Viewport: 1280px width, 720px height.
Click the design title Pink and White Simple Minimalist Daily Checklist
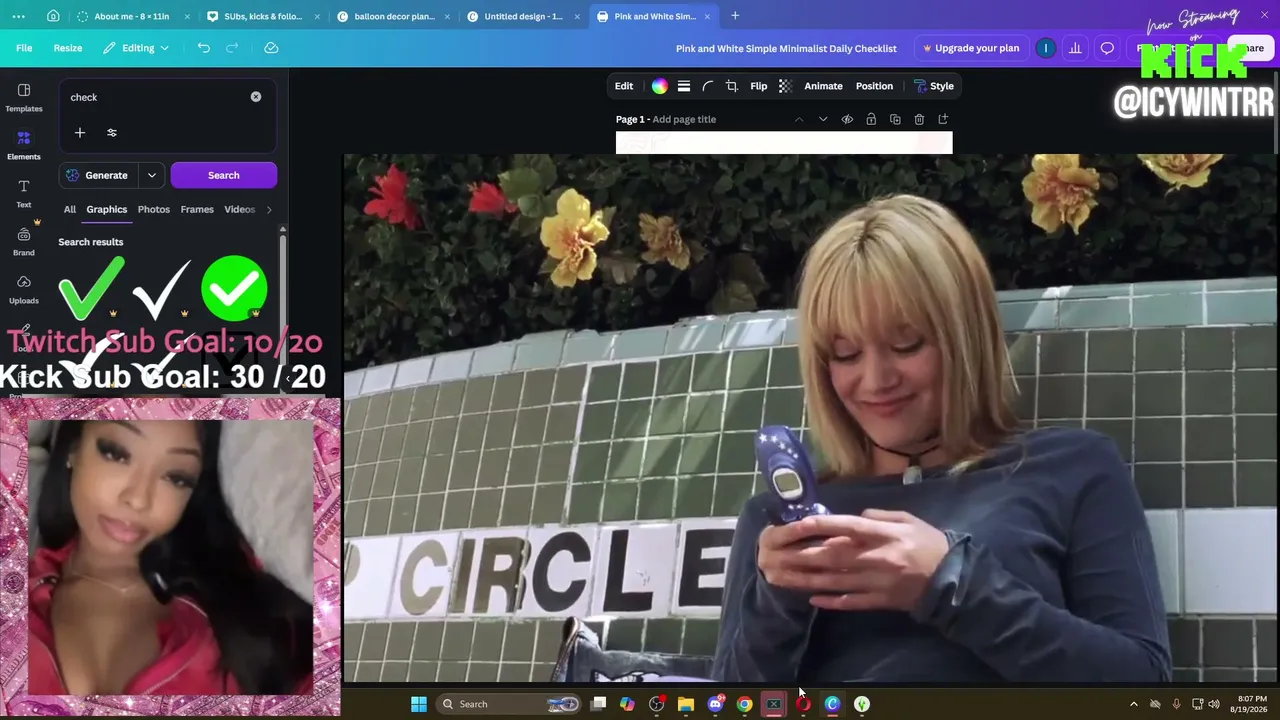click(x=786, y=48)
